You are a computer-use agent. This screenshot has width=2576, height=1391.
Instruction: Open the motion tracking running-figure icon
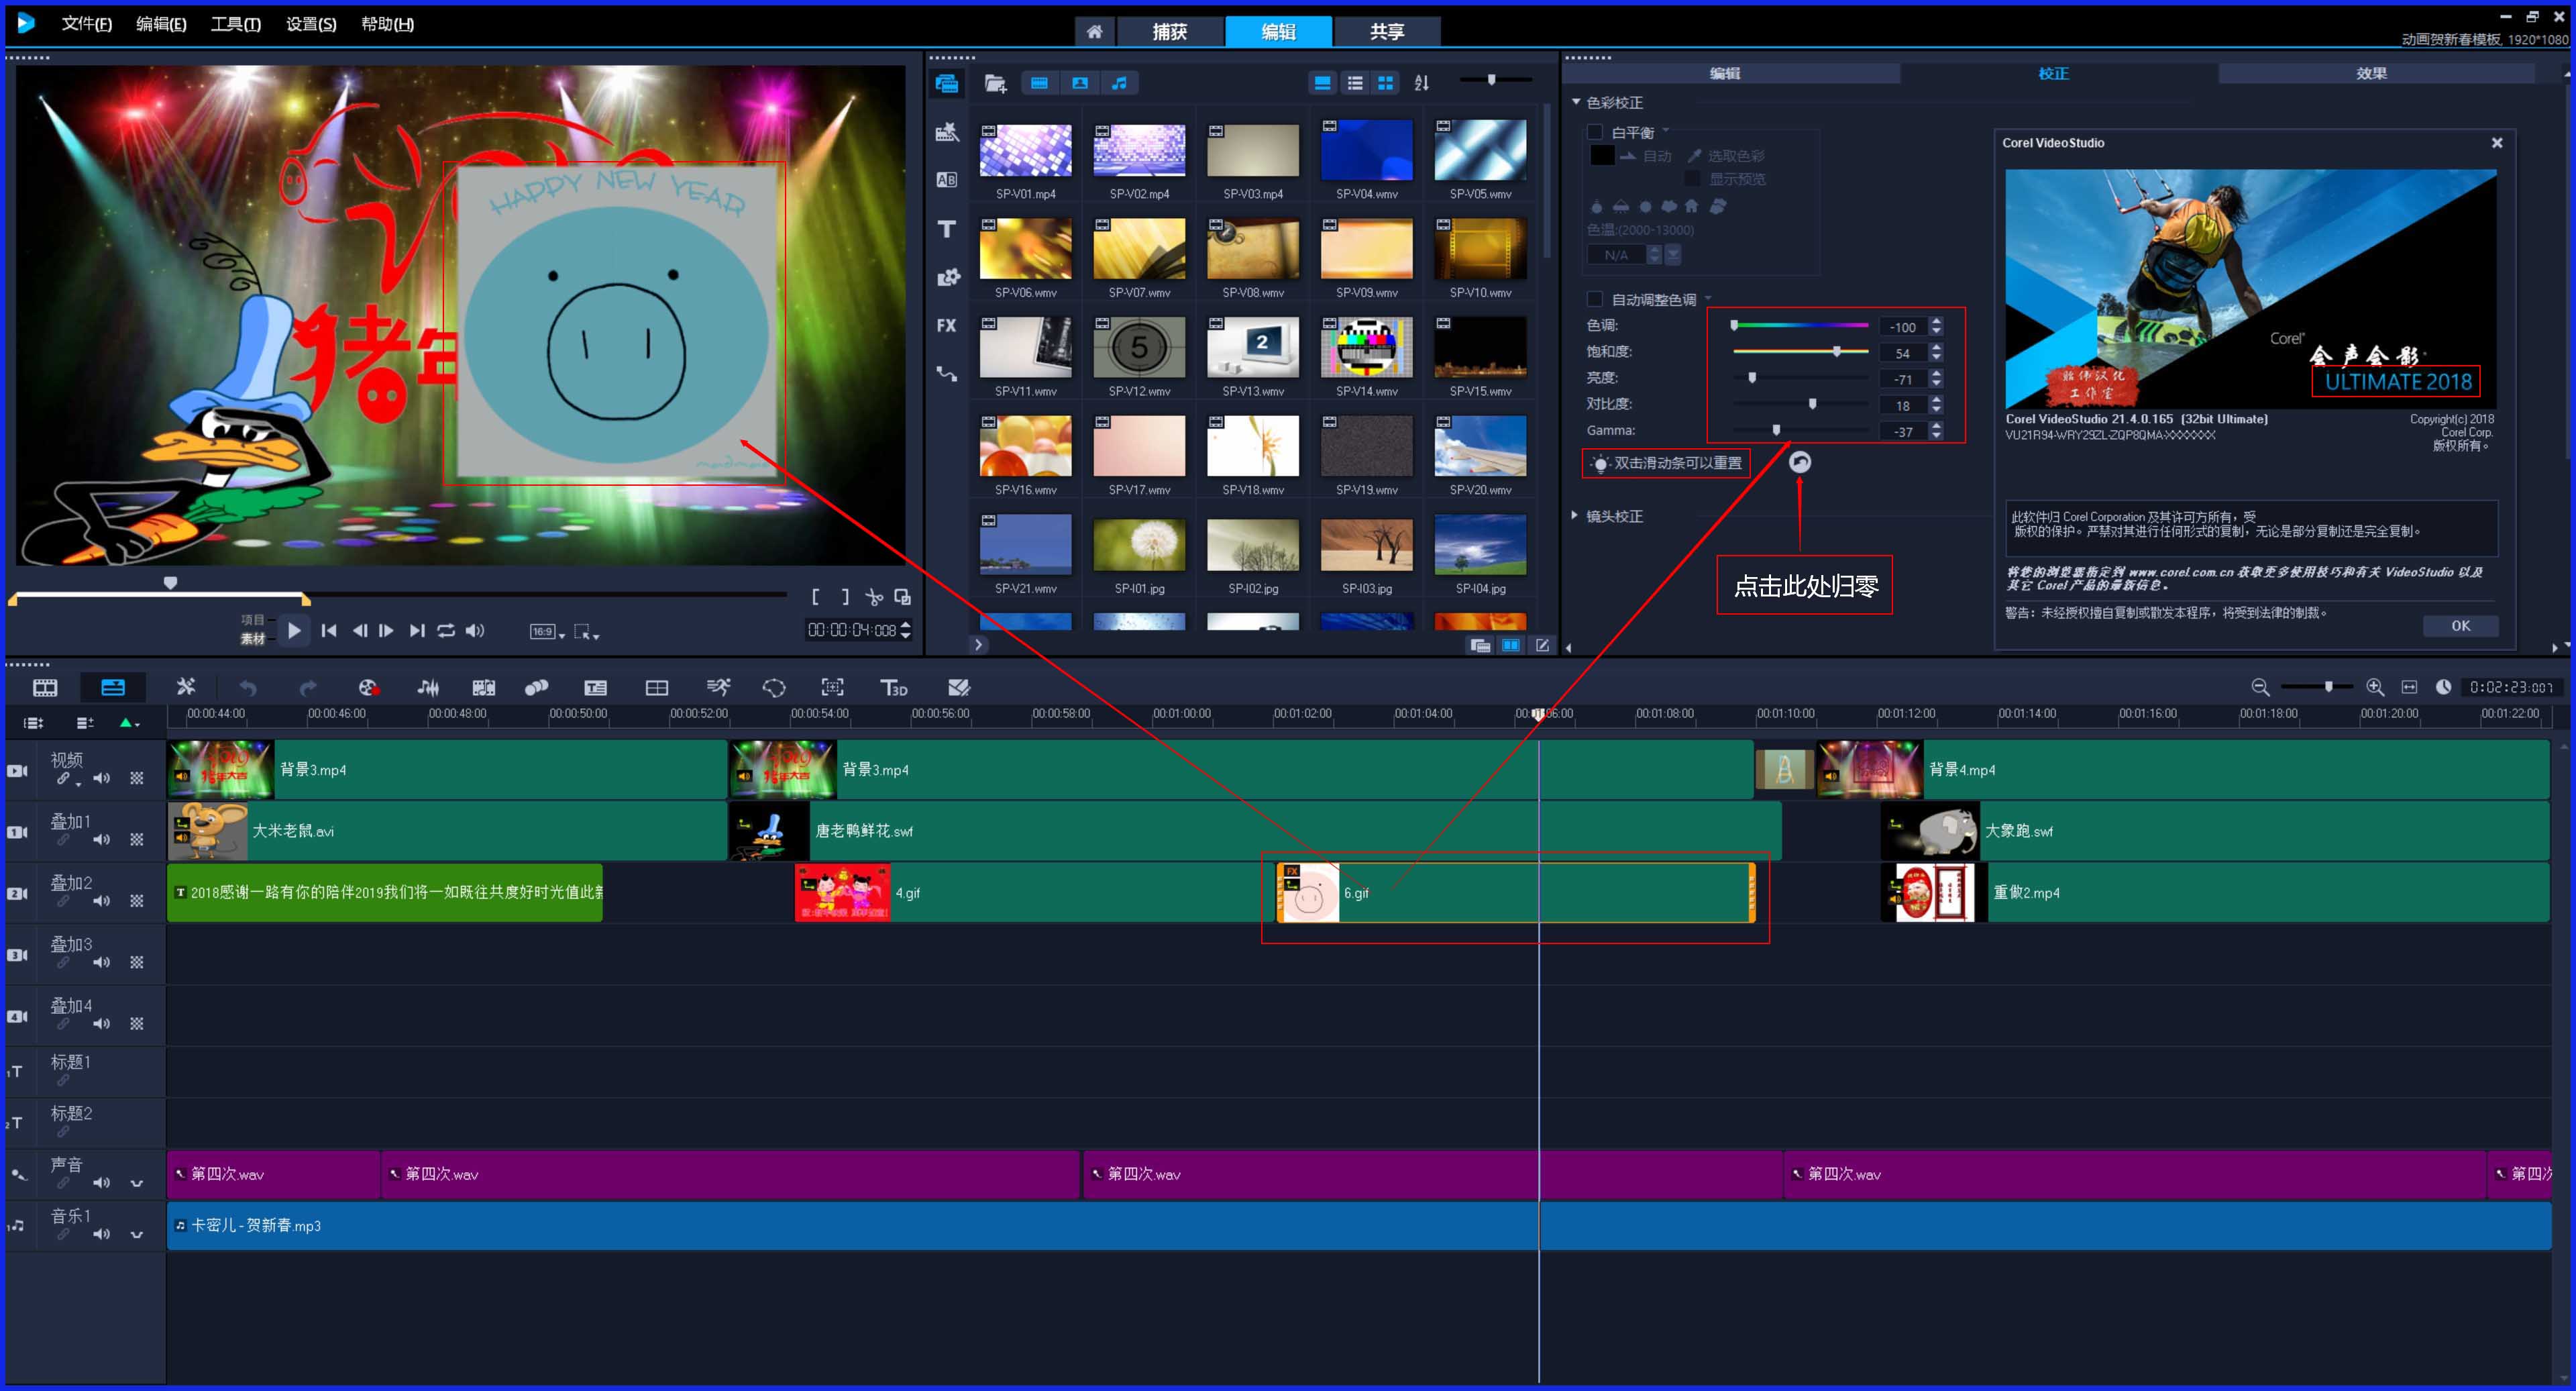[x=718, y=687]
